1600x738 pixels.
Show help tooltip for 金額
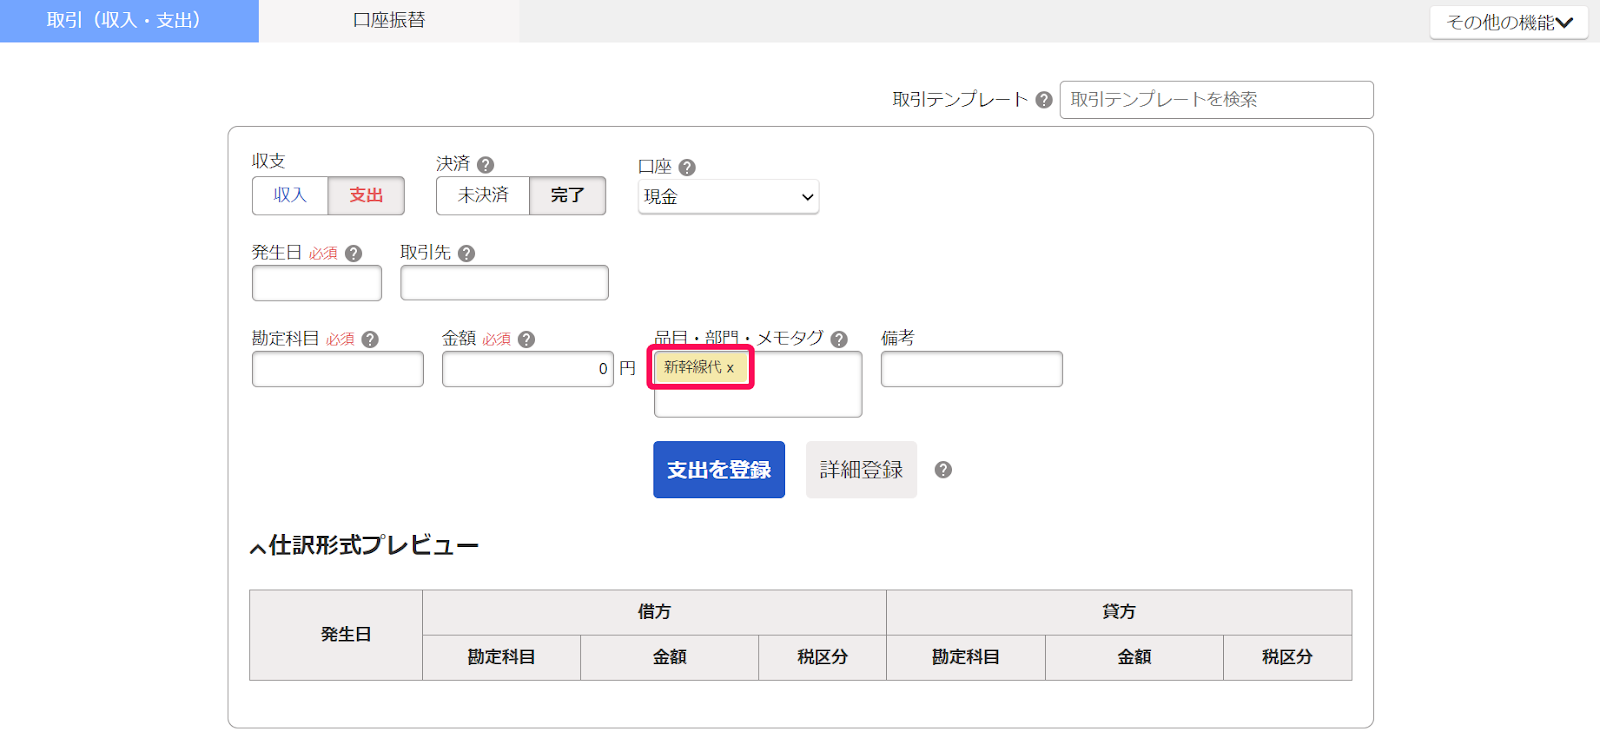(527, 340)
